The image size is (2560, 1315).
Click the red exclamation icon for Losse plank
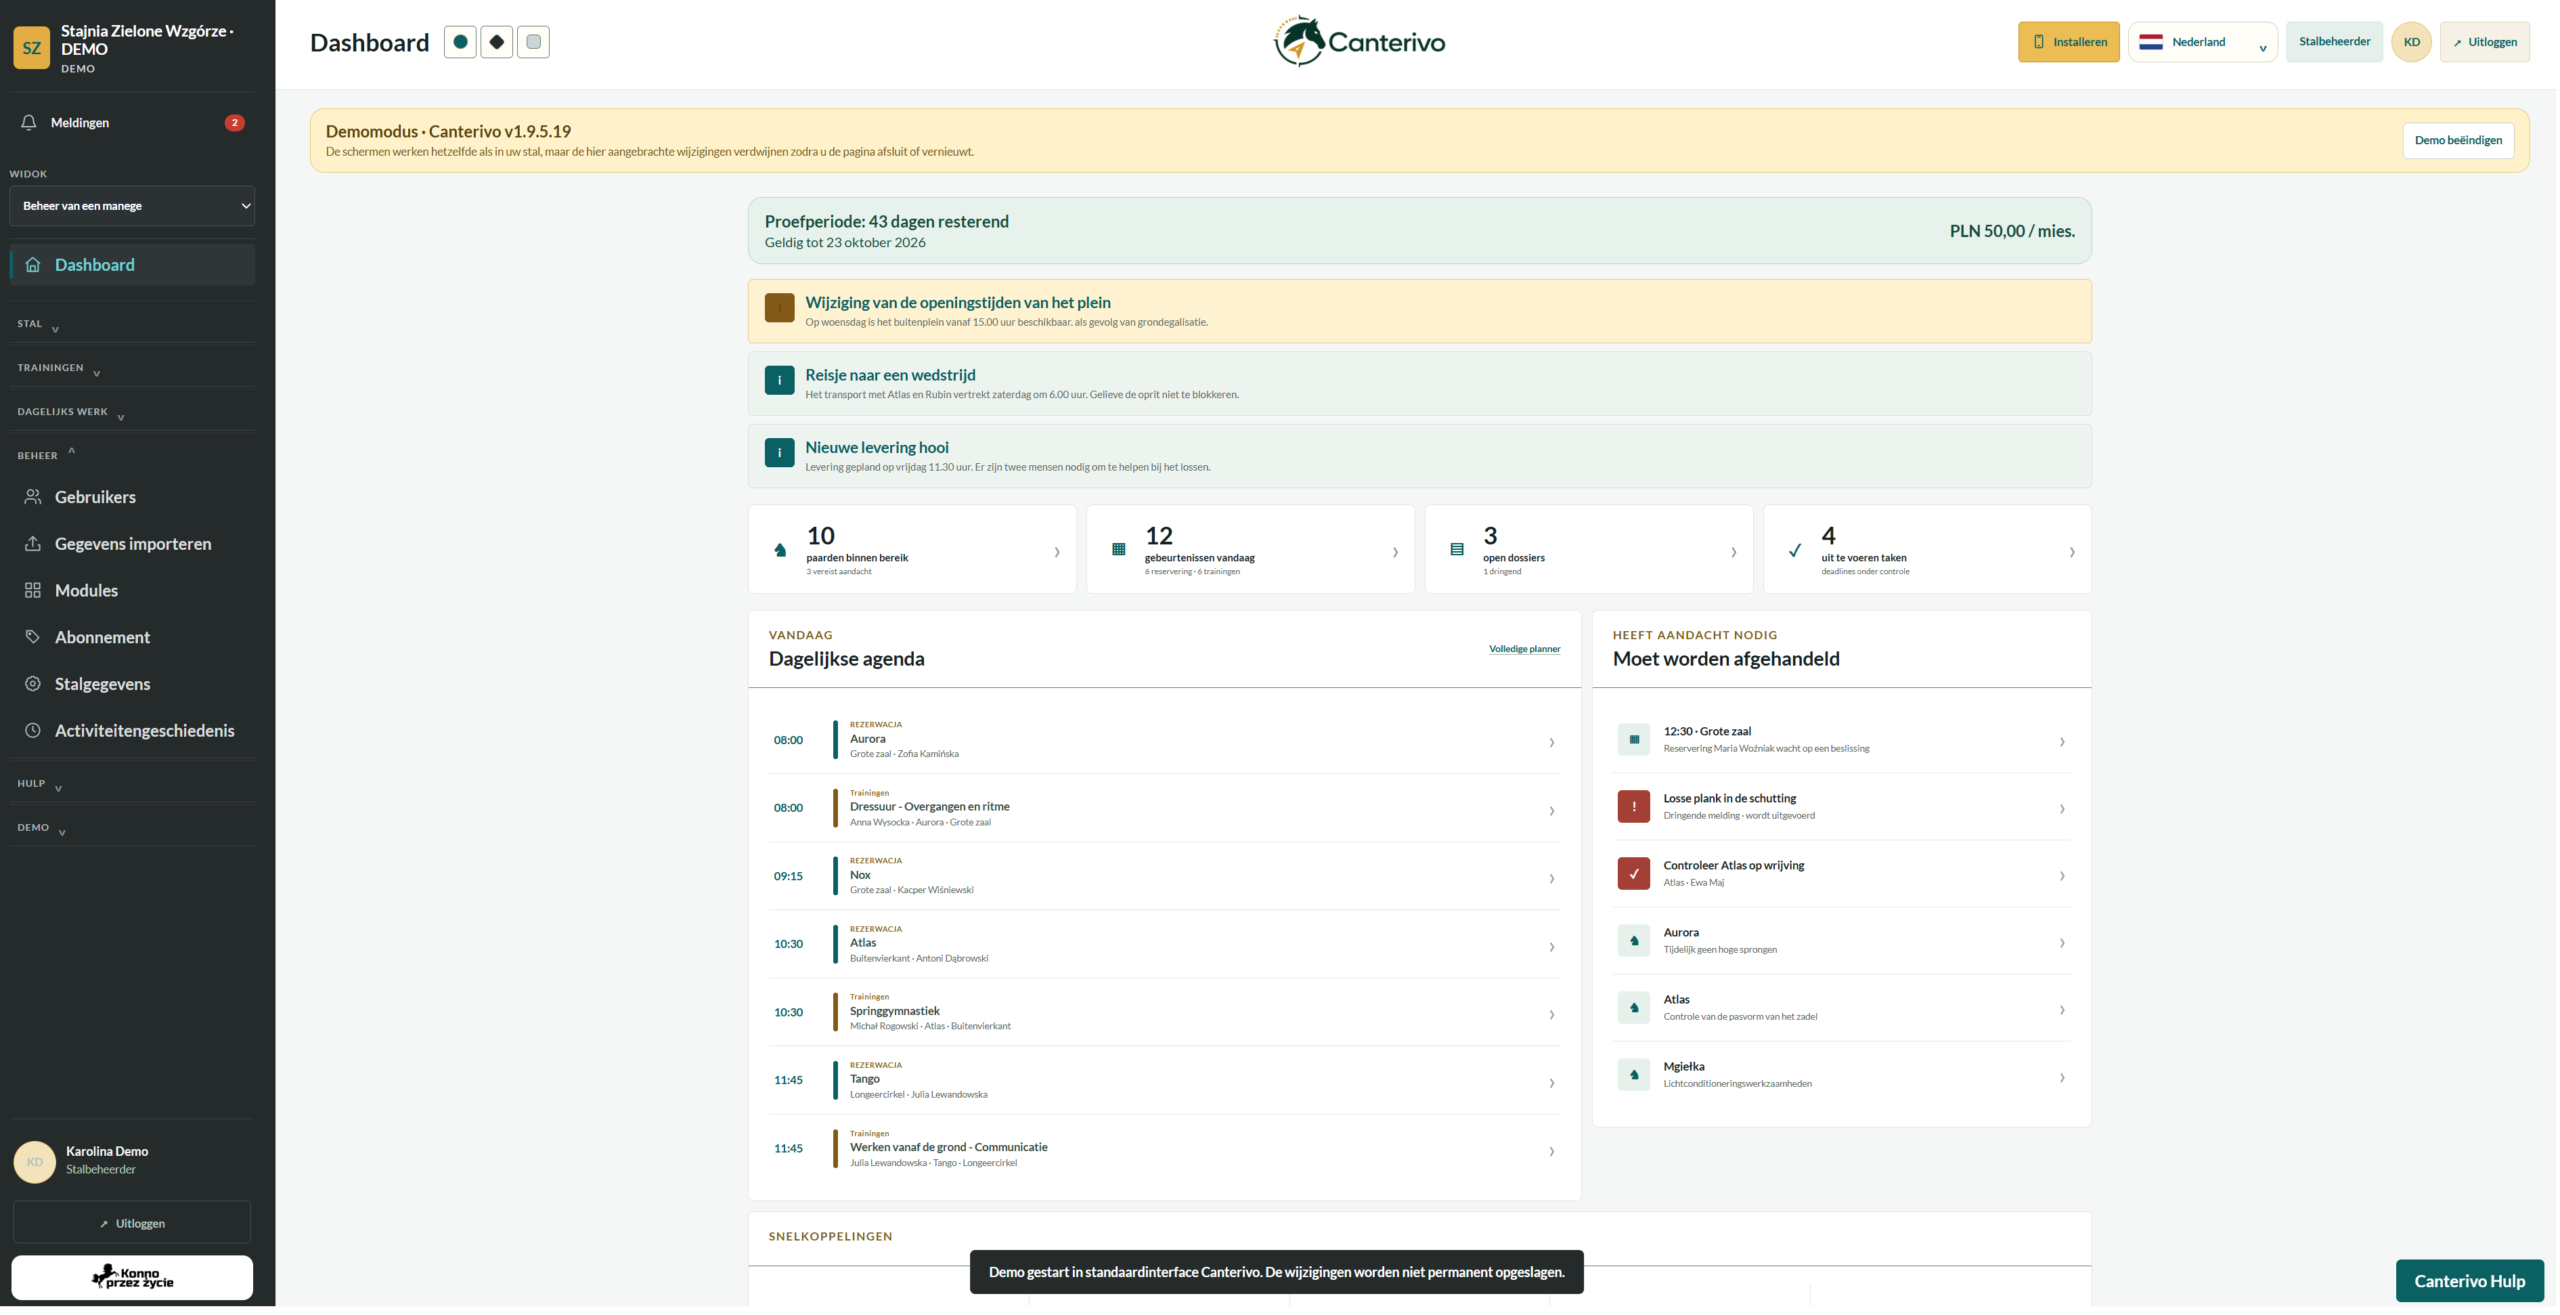[1635, 808]
